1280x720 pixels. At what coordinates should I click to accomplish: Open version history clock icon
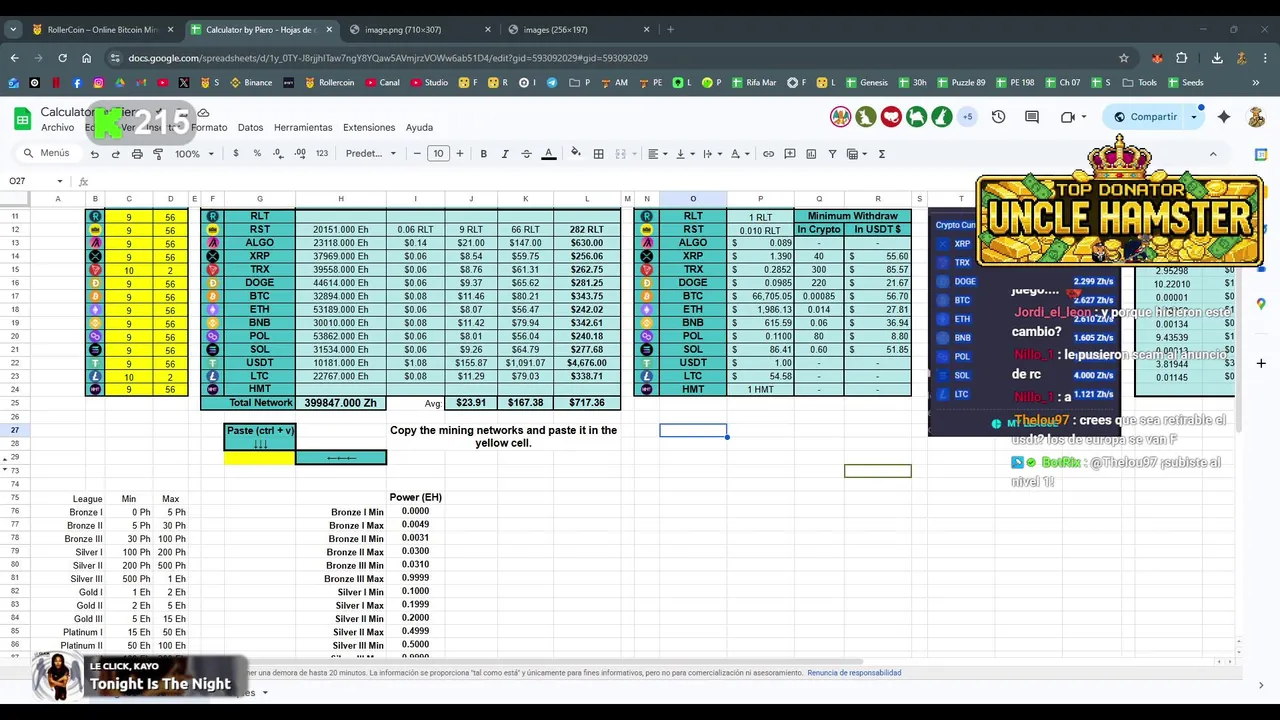coord(998,117)
